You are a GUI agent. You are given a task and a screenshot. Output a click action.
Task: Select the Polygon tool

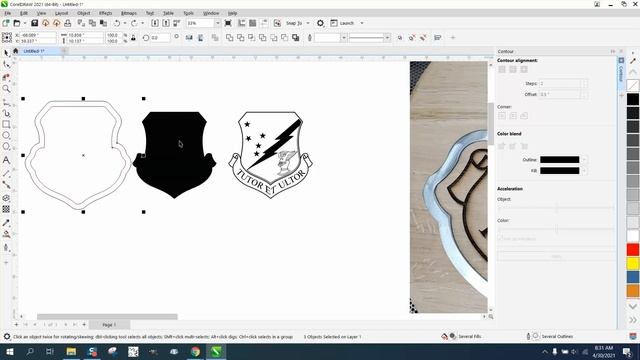(6, 147)
